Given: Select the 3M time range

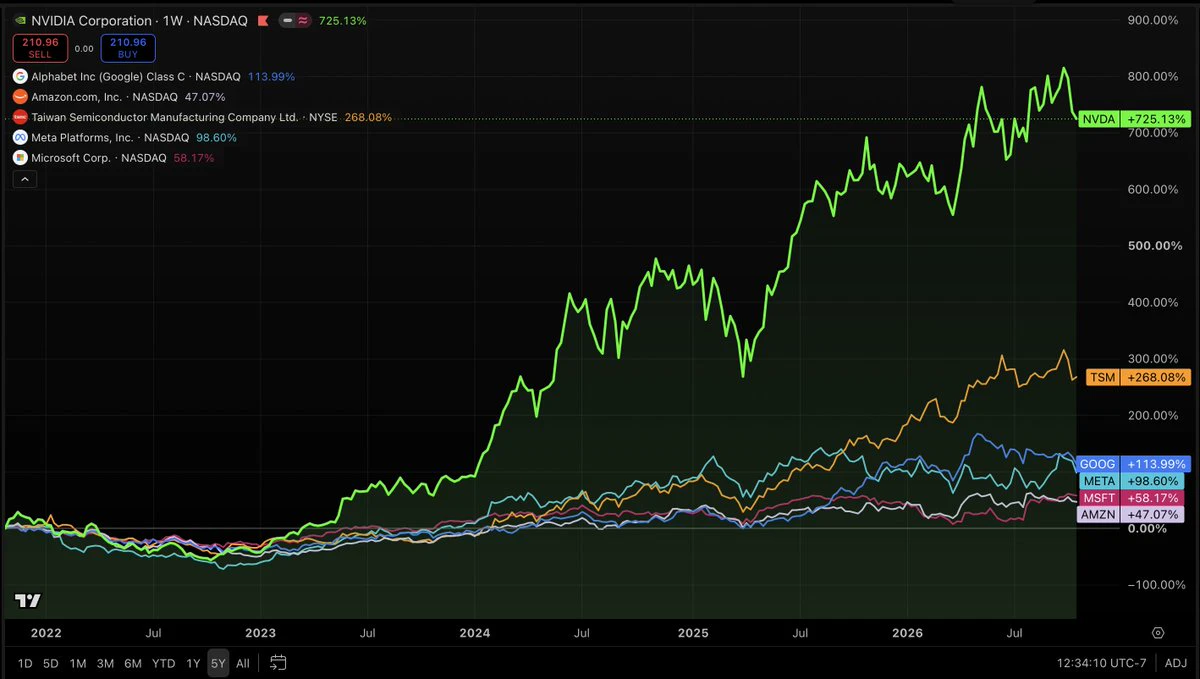Looking at the screenshot, I should click(105, 663).
